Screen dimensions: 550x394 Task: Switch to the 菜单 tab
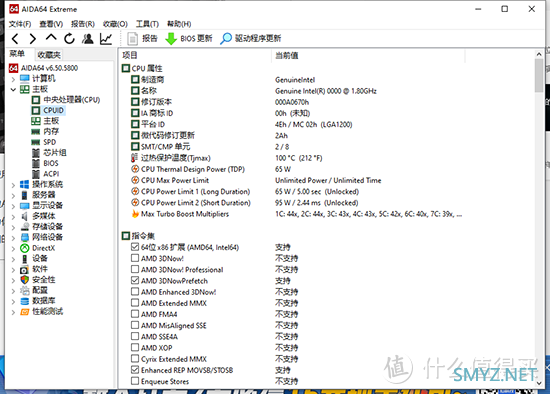17,54
